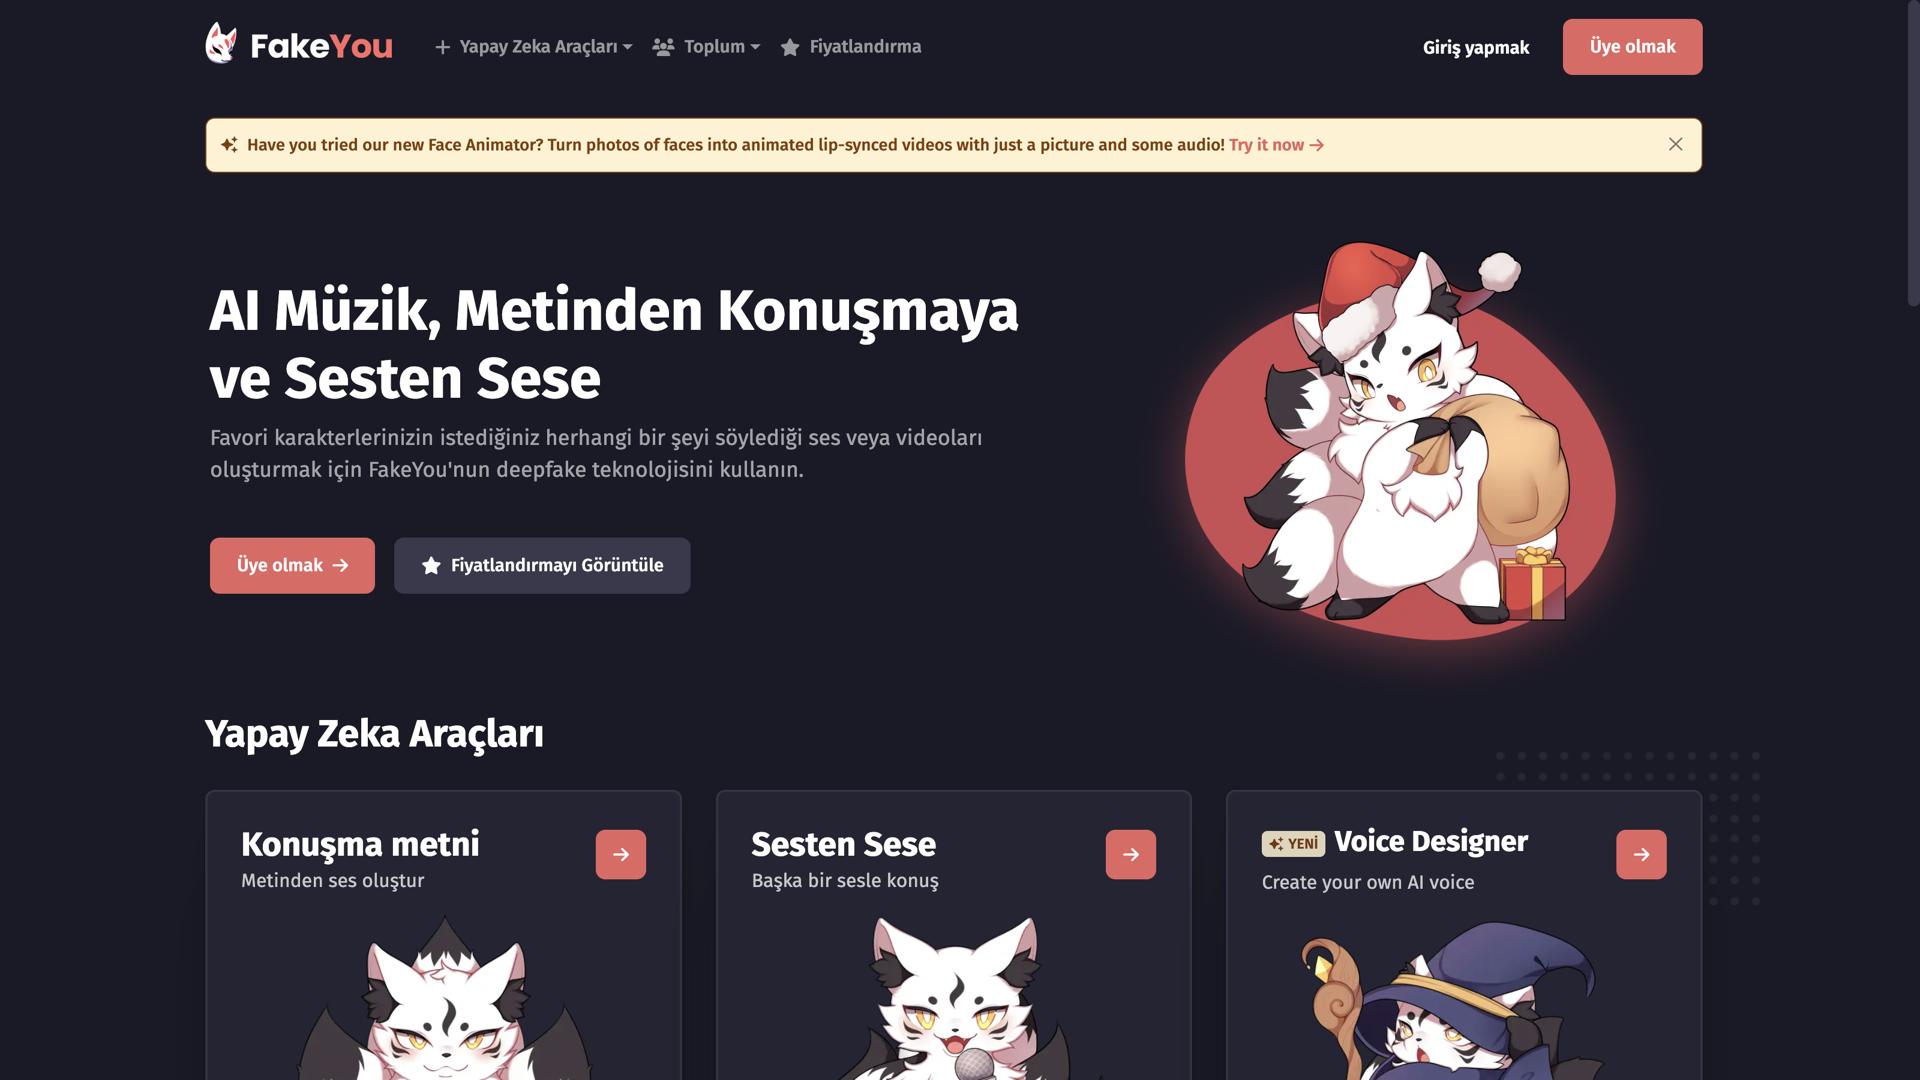Open Voice Designer via its arrow icon
This screenshot has height=1080, width=1920.
tap(1641, 854)
